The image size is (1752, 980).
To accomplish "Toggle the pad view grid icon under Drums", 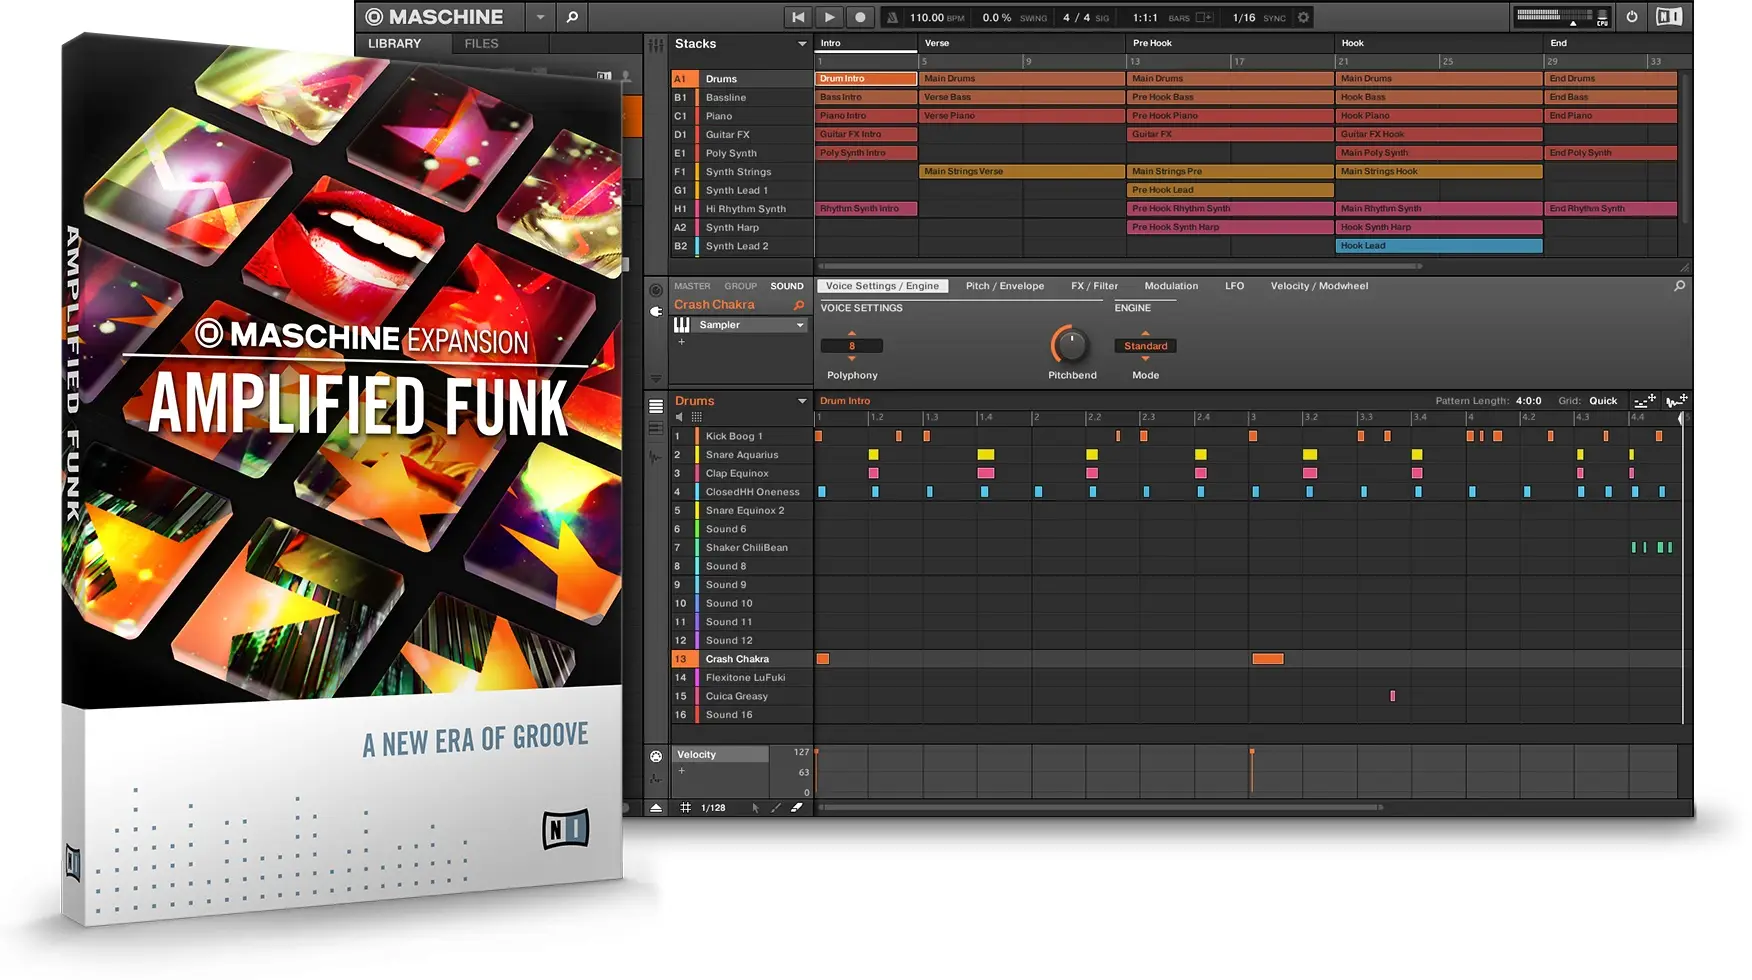I will click(x=697, y=417).
